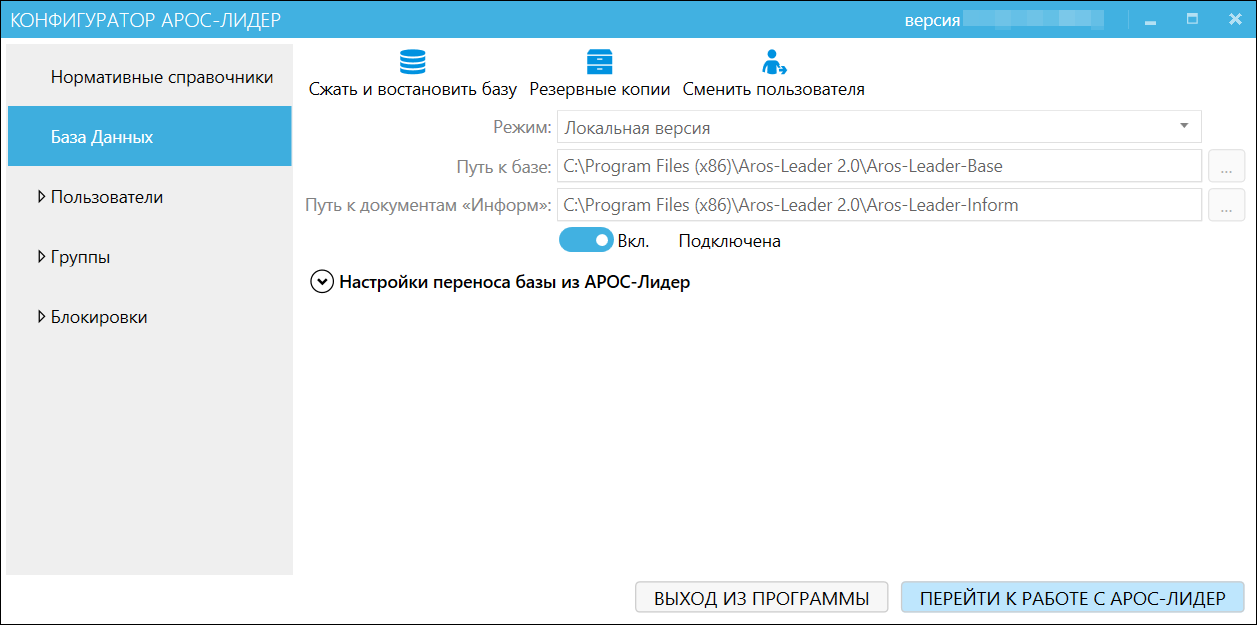Expand Настройки переноса базы chevron circle
The image size is (1257, 625).
pyautogui.click(x=322, y=282)
